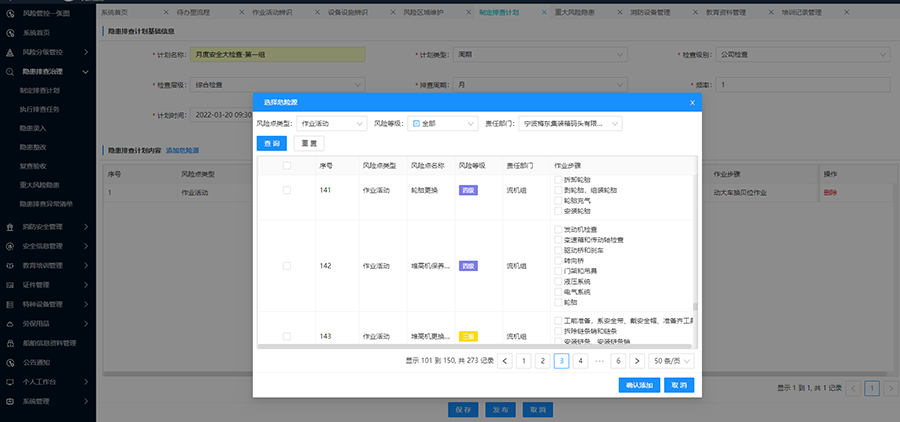
Task: Click the 系统管理 sidebar icon
Action: [10, 401]
